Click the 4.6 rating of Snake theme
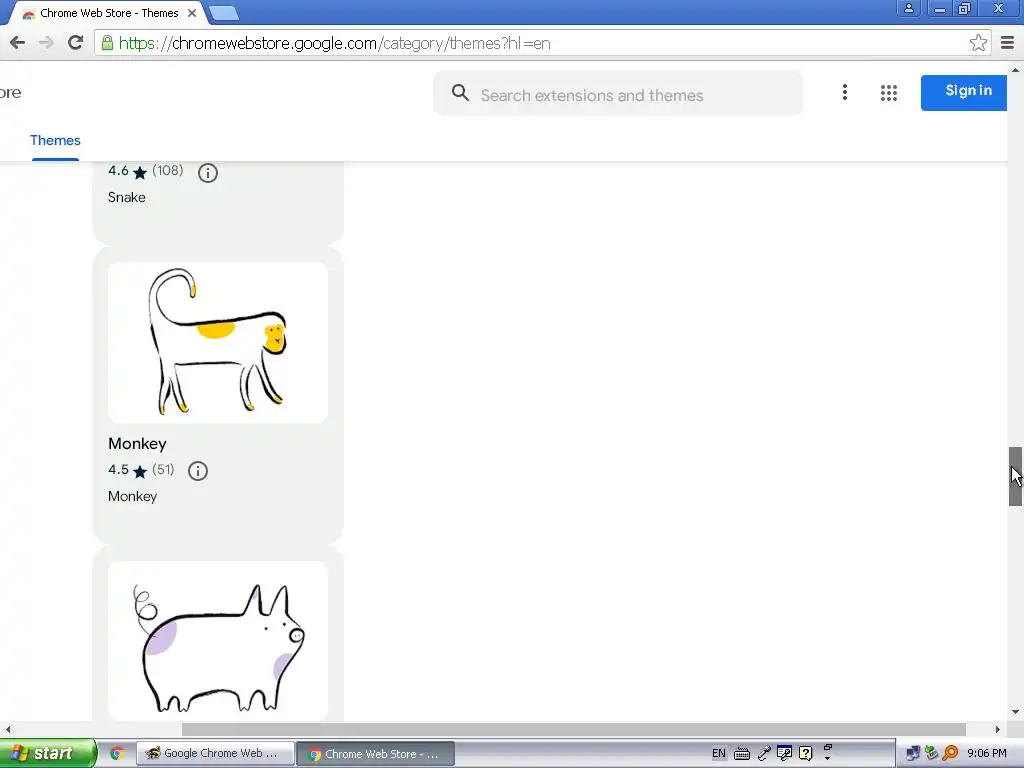 (118, 170)
